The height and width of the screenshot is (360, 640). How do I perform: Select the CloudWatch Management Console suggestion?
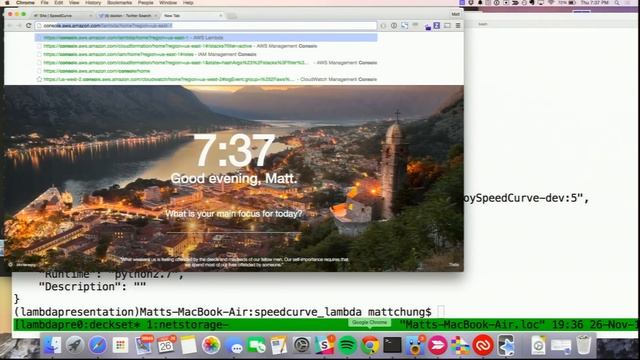pos(206,79)
